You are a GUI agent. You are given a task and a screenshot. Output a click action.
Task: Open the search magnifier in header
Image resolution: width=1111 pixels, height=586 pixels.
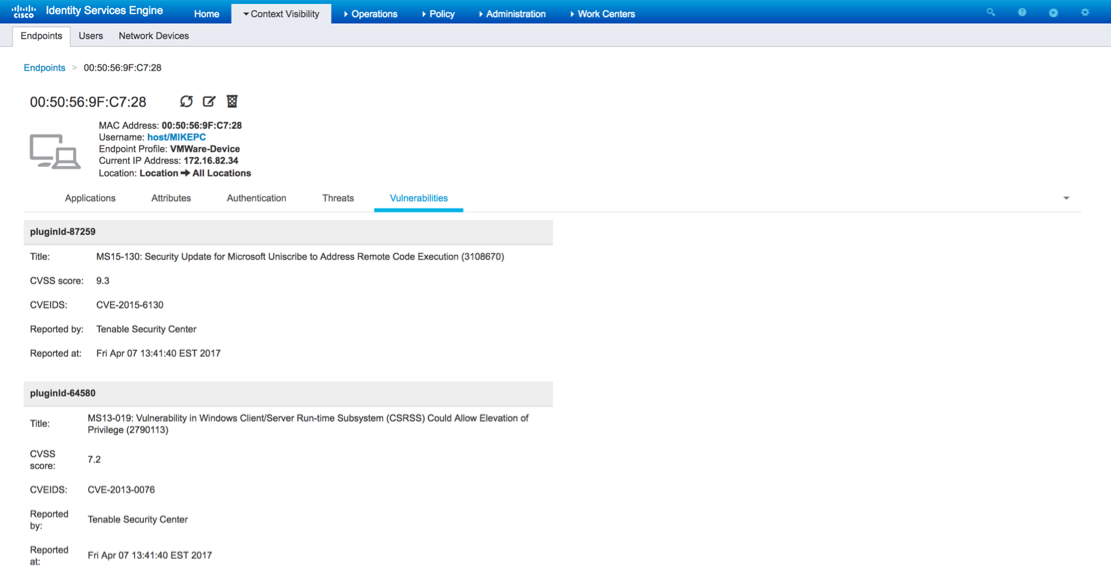(991, 12)
